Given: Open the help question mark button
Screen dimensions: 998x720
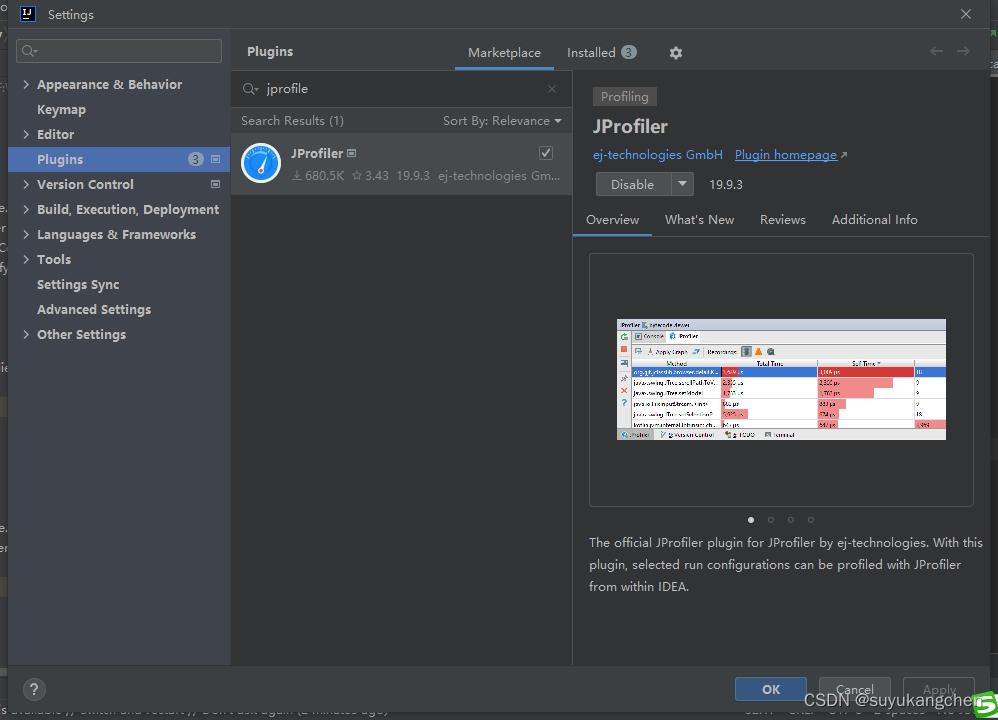Looking at the screenshot, I should coord(34,689).
